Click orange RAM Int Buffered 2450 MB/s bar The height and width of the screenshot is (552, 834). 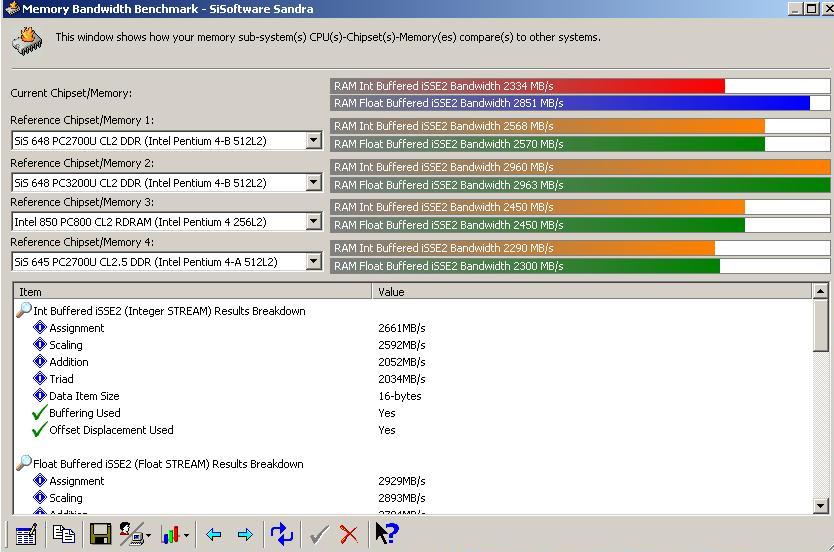tap(537, 207)
